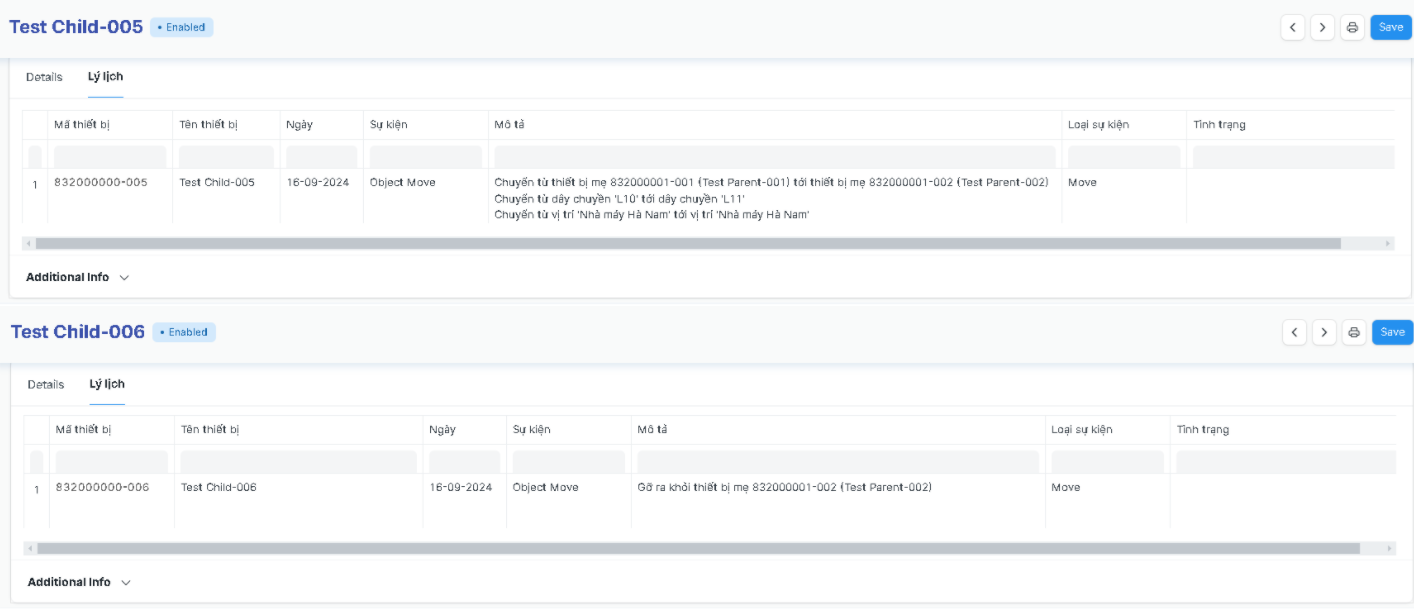This screenshot has height=609, width=1414.
Task: Save the Test Child-005 record
Action: (x=1391, y=28)
